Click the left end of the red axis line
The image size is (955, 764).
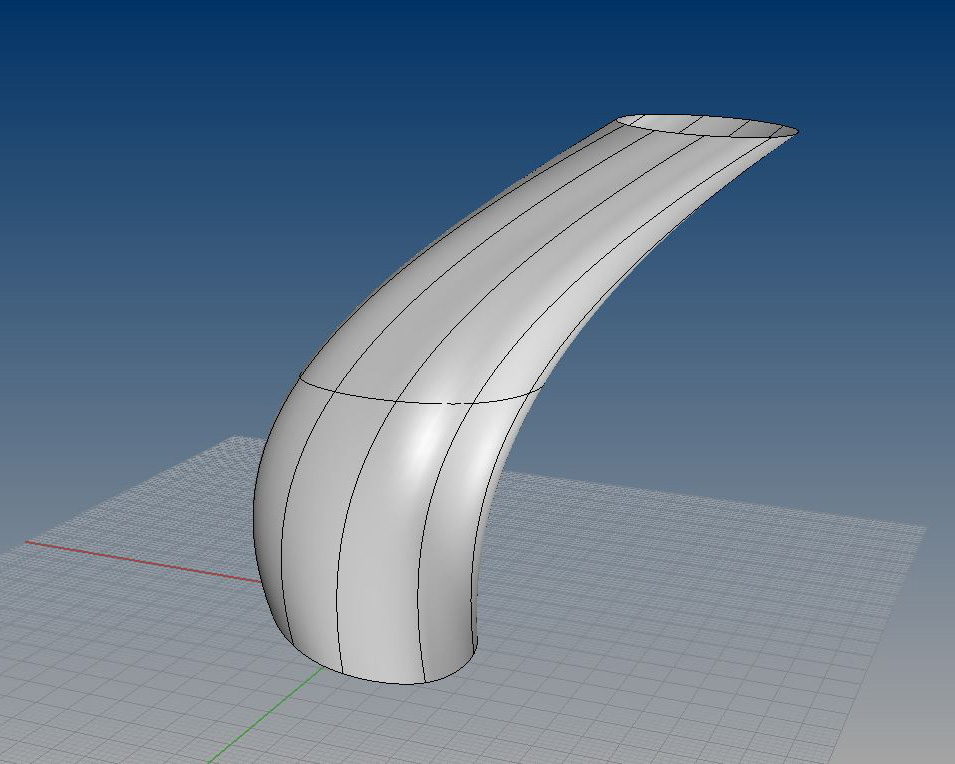coord(28,543)
